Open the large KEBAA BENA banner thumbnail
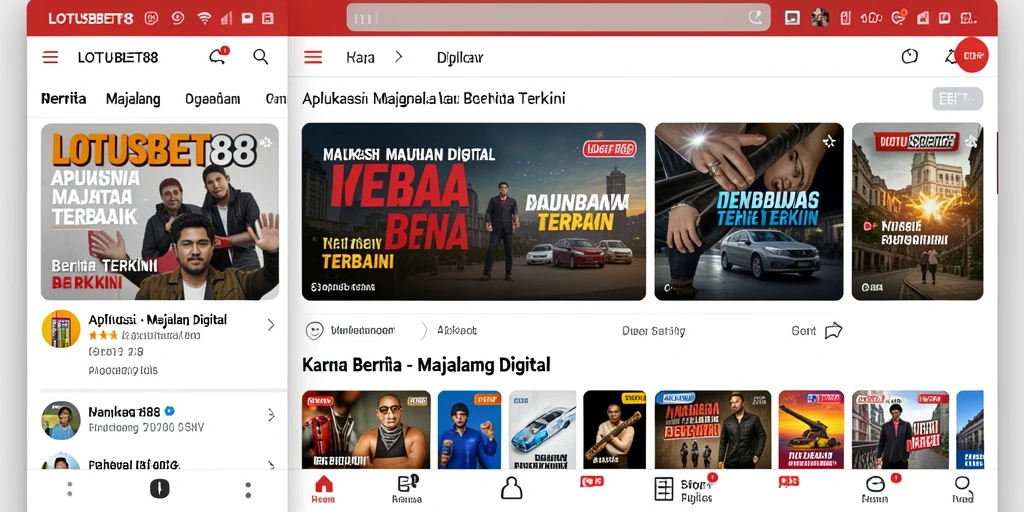 (x=473, y=212)
